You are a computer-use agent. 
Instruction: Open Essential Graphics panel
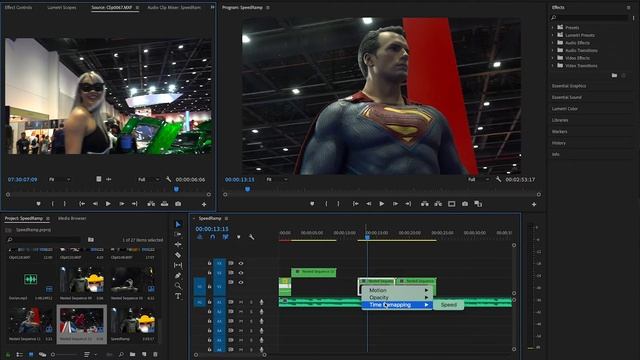[569, 86]
